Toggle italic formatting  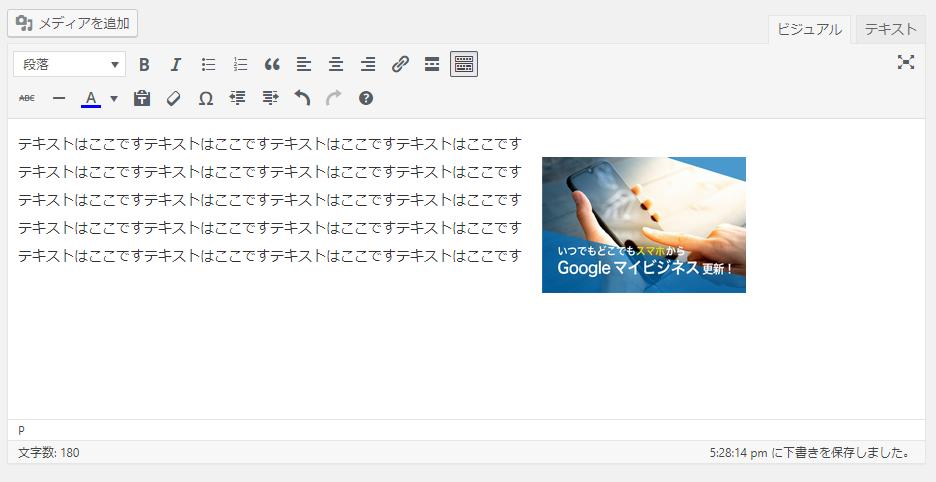pyautogui.click(x=176, y=64)
